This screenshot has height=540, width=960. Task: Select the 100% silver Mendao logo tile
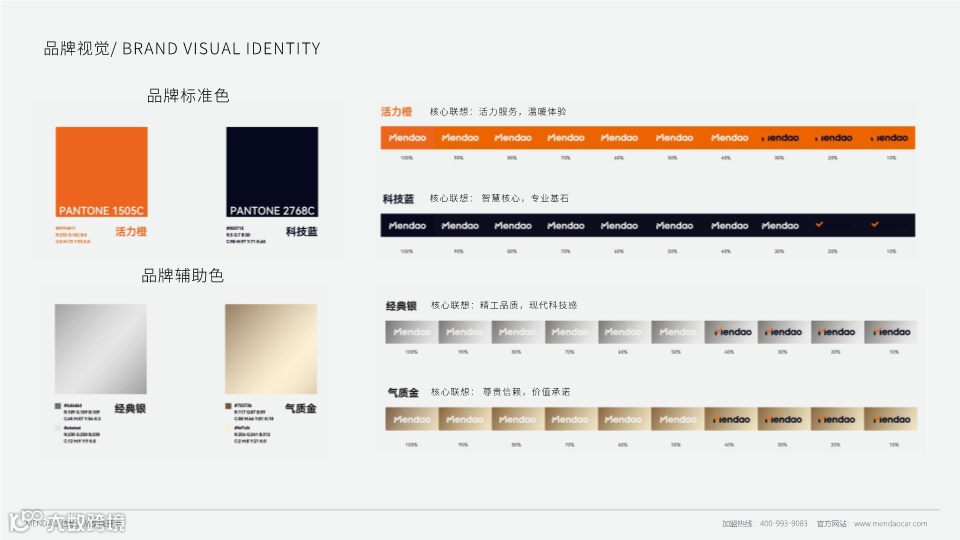coord(411,332)
